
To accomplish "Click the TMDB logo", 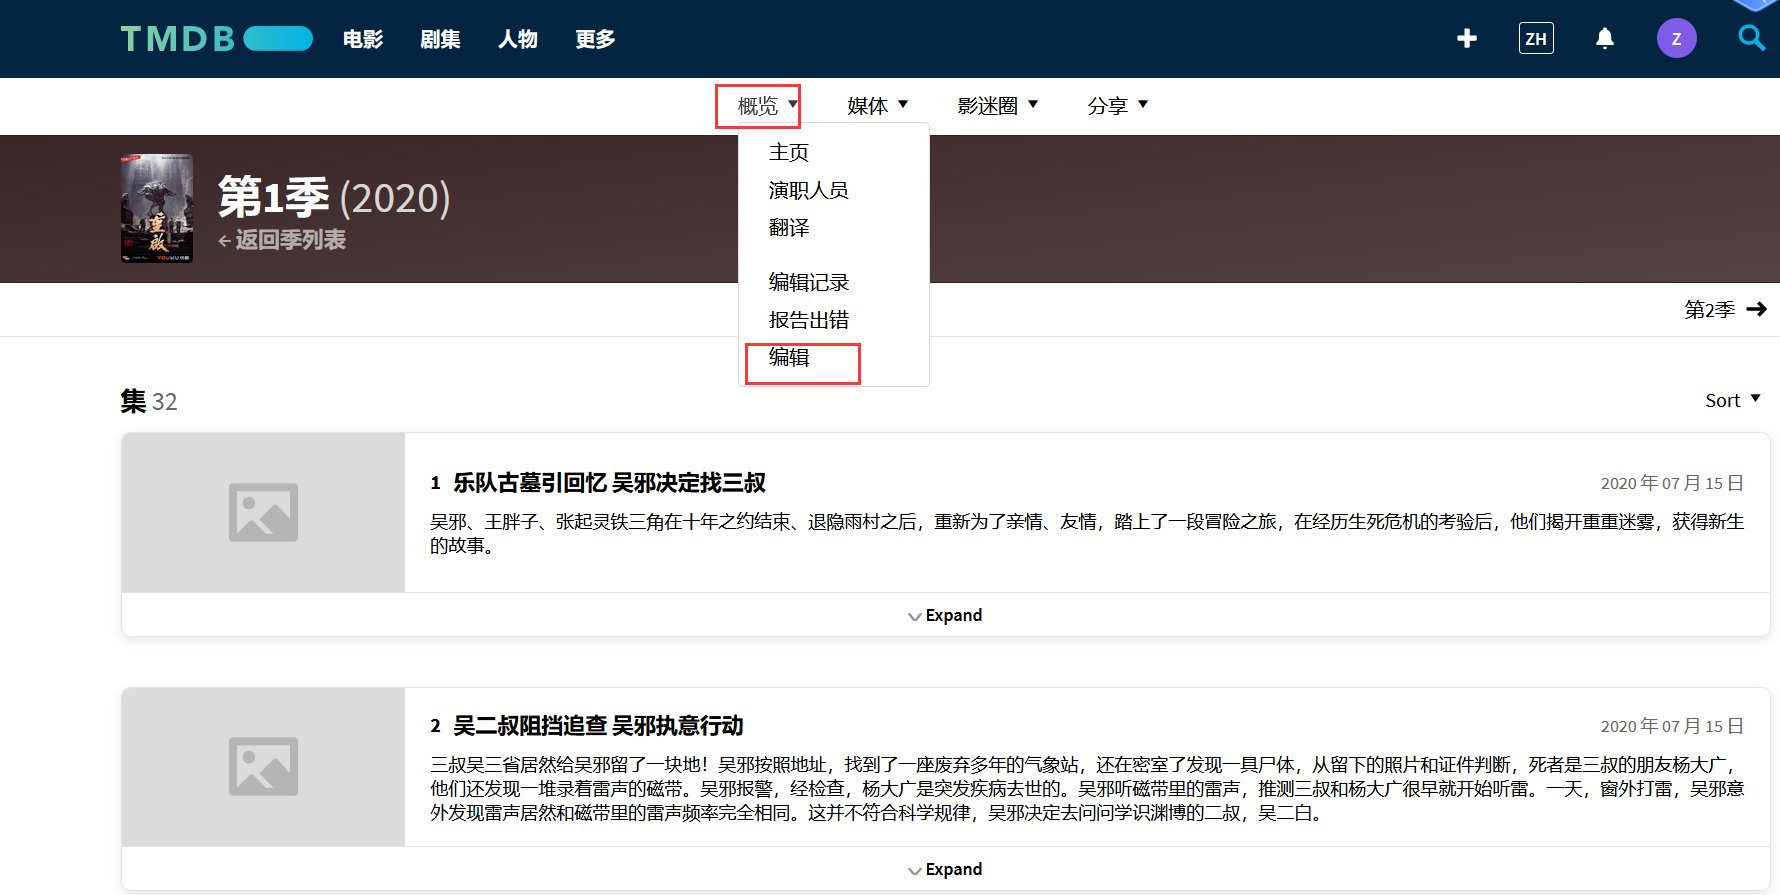I will 216,39.
